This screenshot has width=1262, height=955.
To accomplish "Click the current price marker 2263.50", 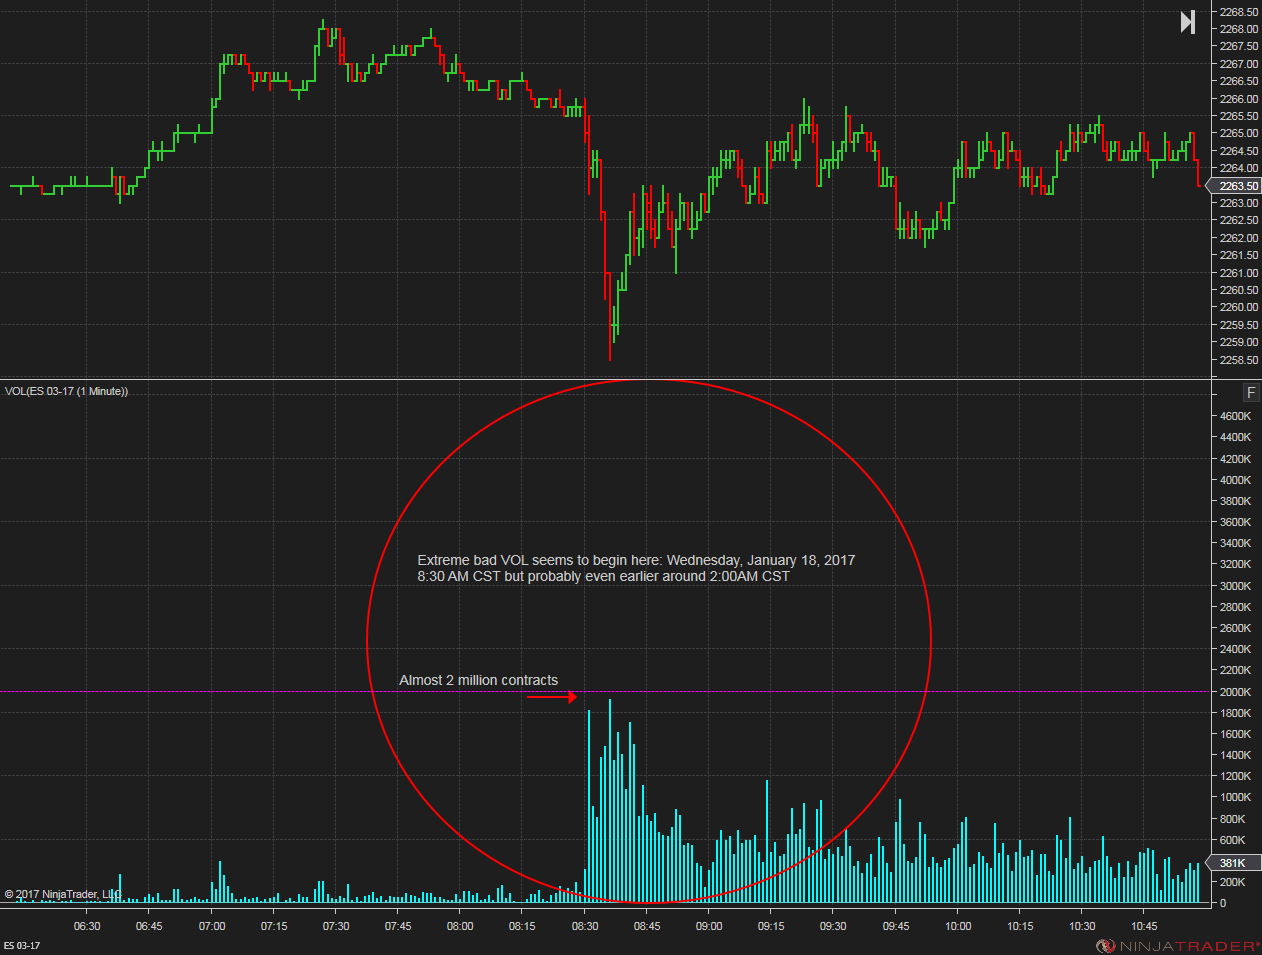I will coord(1238,186).
